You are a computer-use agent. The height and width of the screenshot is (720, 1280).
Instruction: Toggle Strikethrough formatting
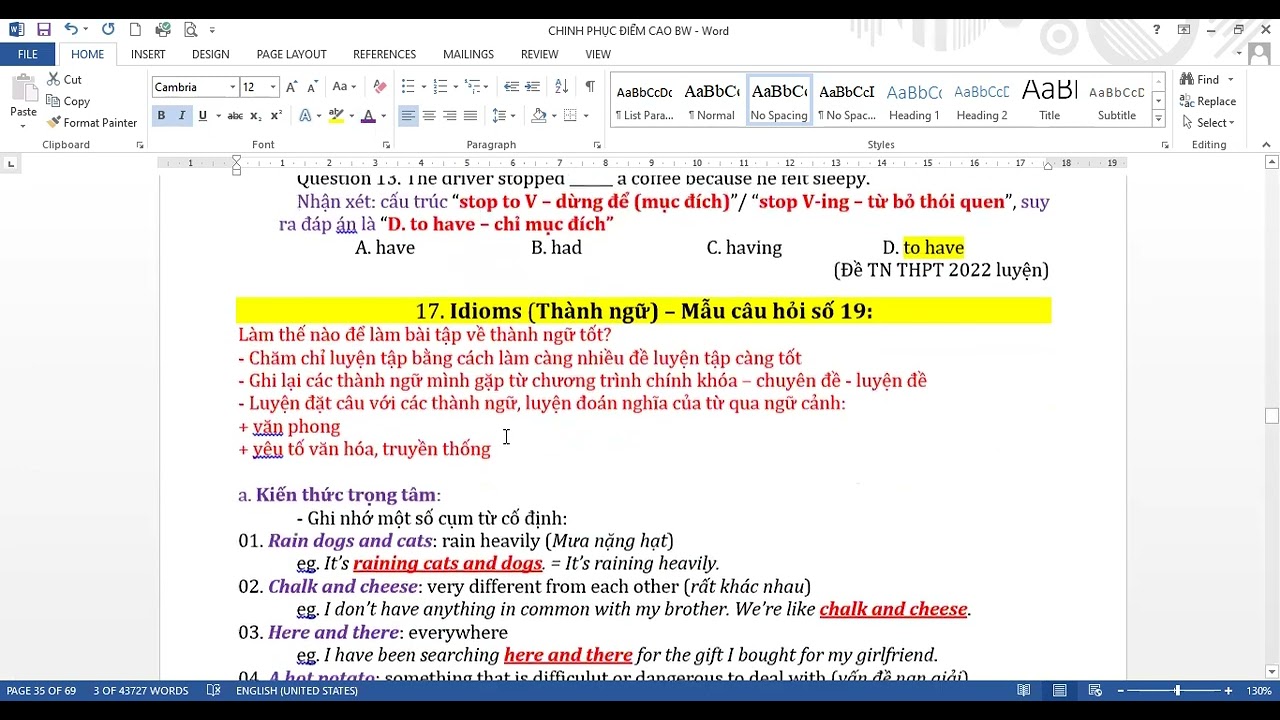(x=235, y=116)
